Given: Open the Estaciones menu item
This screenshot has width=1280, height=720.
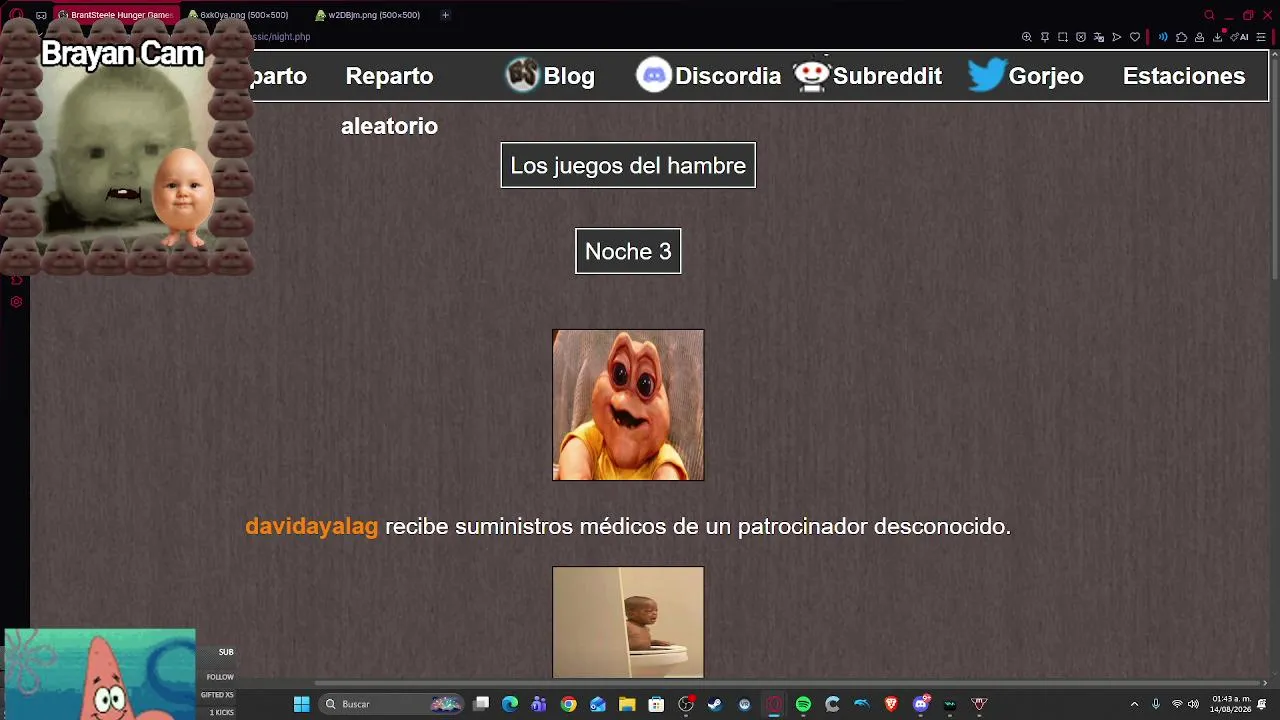Looking at the screenshot, I should click(1184, 76).
